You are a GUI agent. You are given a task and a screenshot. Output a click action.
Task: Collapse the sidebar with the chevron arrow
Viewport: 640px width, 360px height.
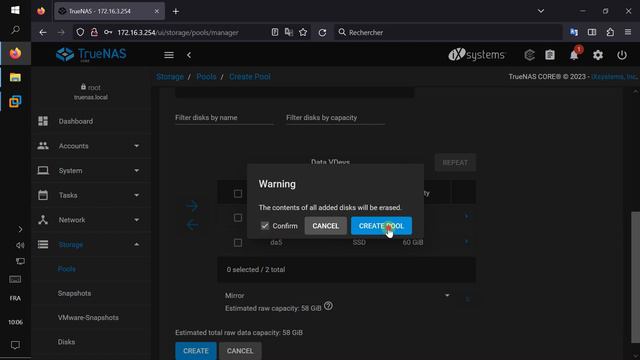coord(189,55)
